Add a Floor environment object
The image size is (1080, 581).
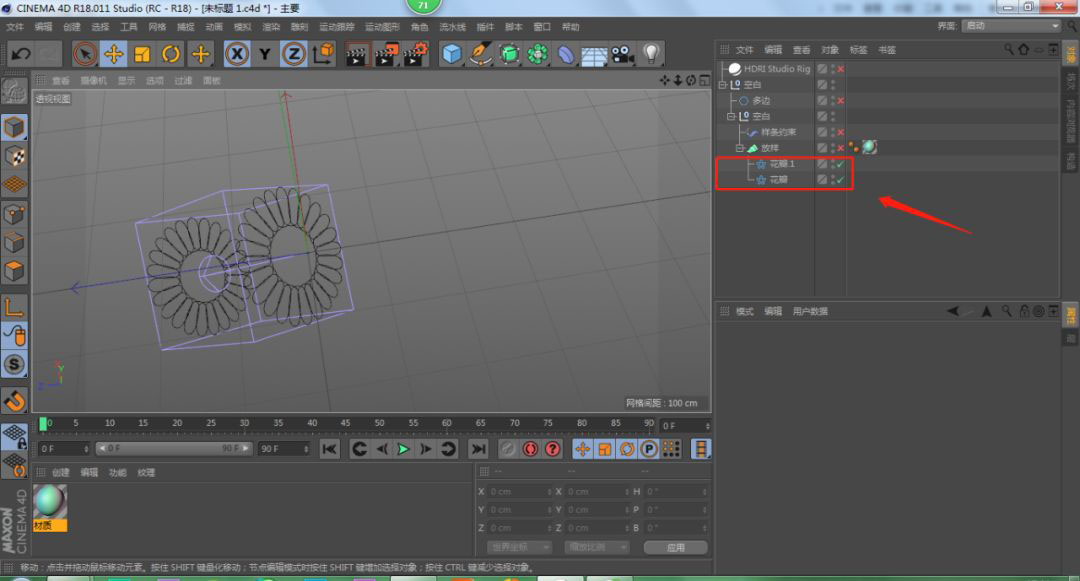[x=594, y=55]
